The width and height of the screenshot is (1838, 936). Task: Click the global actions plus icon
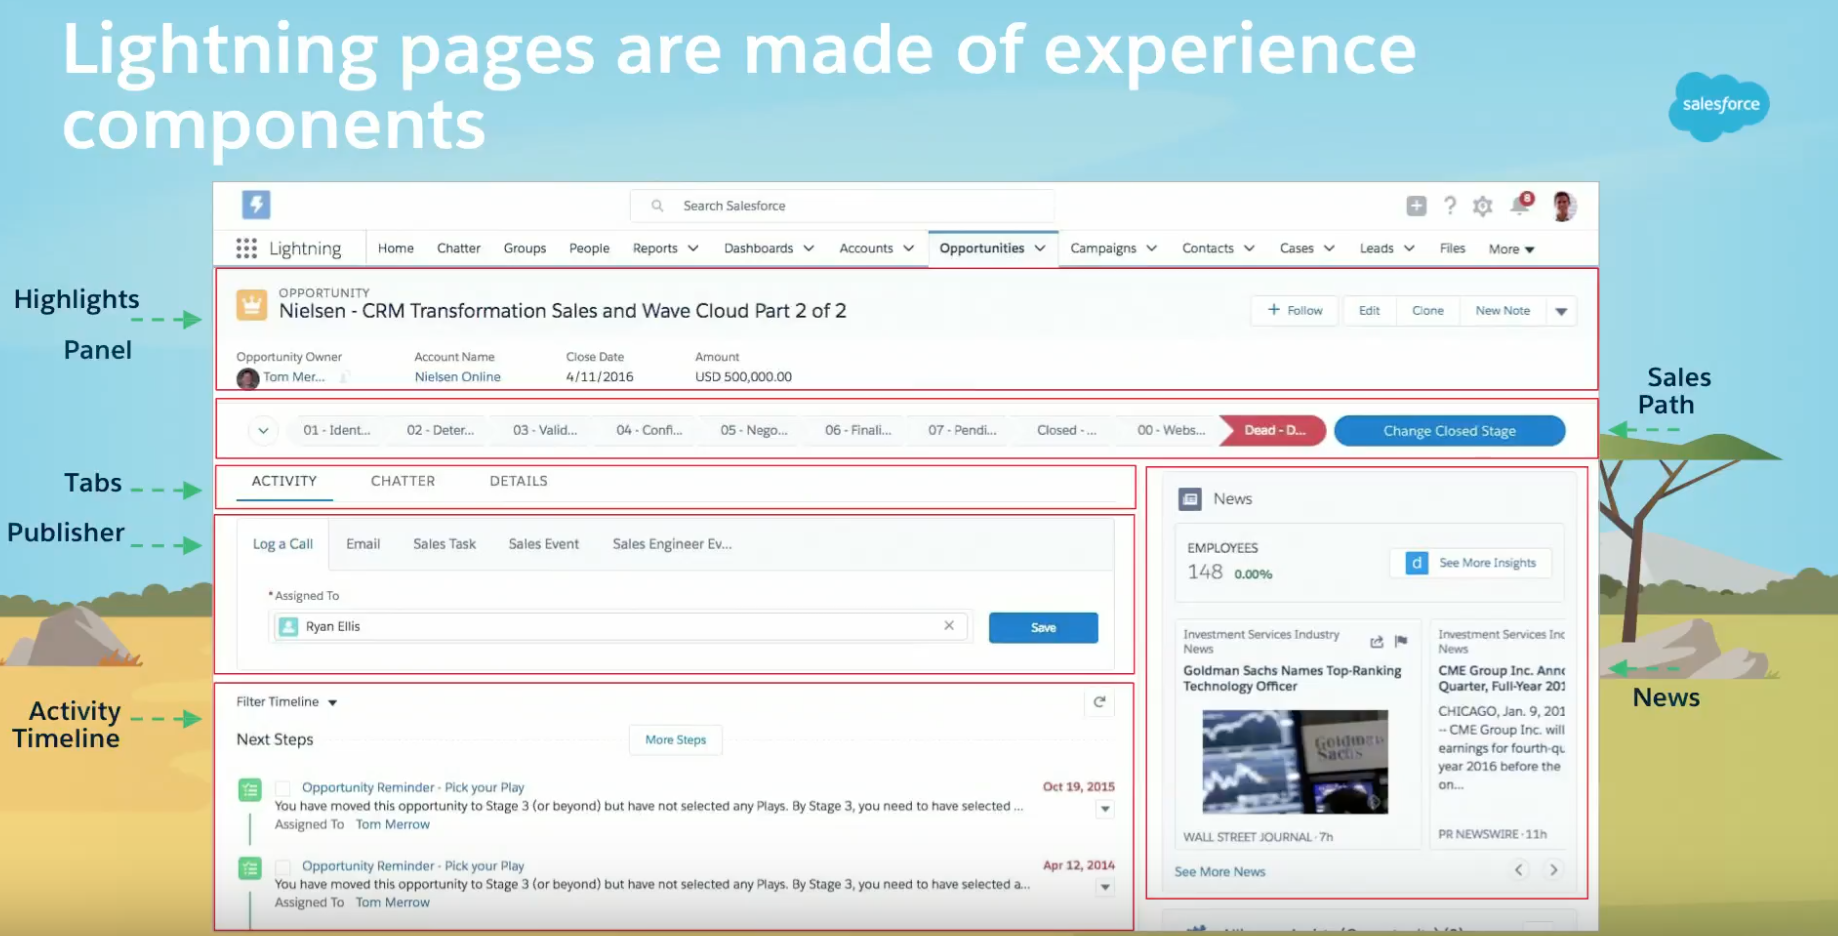[1416, 206]
